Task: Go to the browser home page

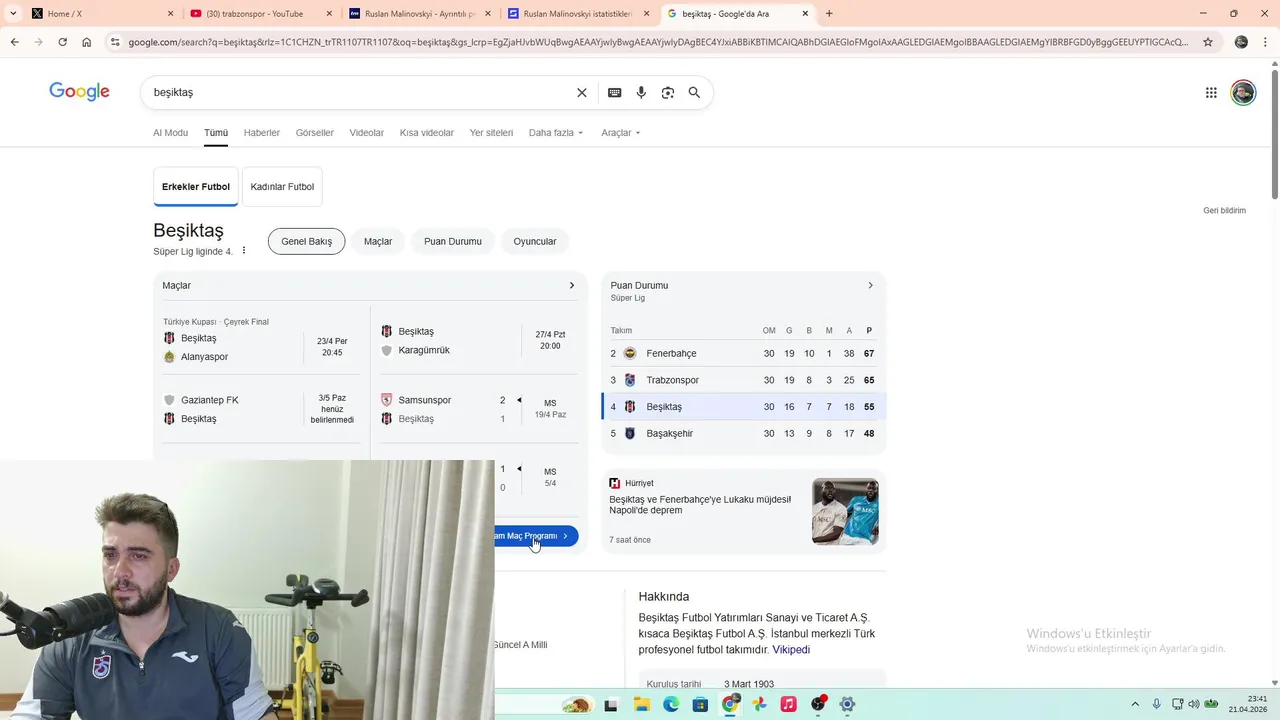Action: click(87, 42)
